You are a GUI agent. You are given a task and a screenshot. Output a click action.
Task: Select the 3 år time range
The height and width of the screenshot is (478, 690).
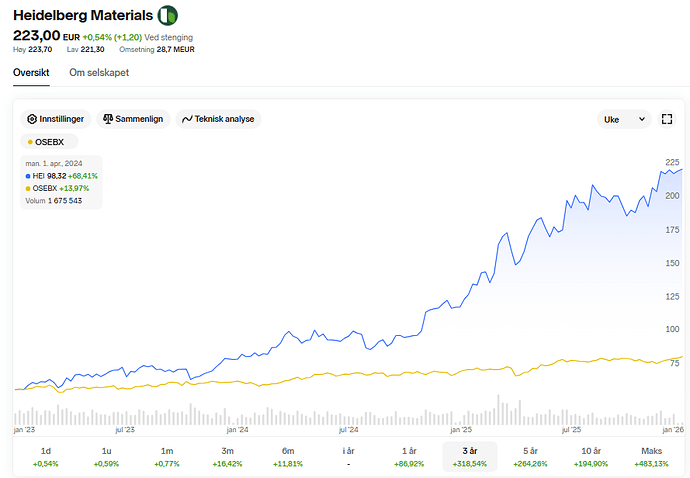click(469, 457)
